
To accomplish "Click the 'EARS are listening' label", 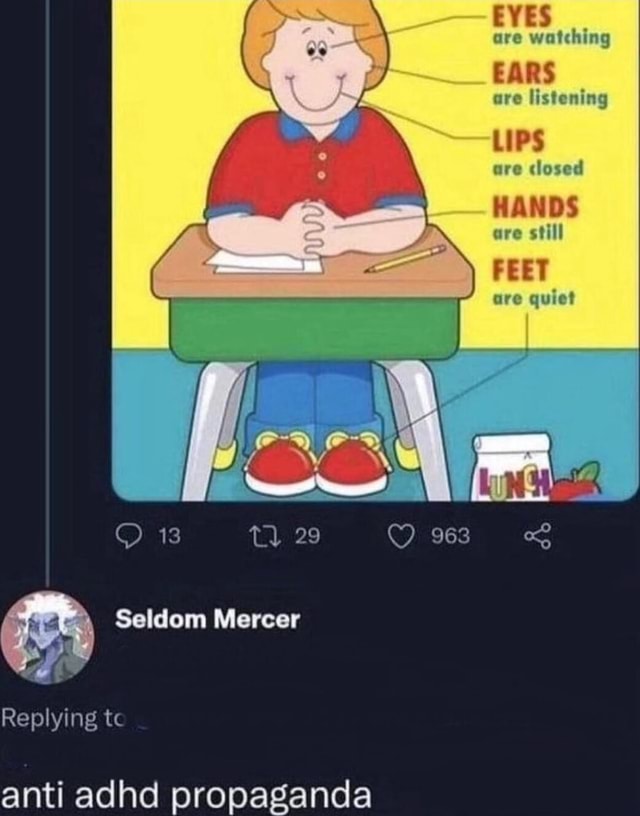I will 547,87.
